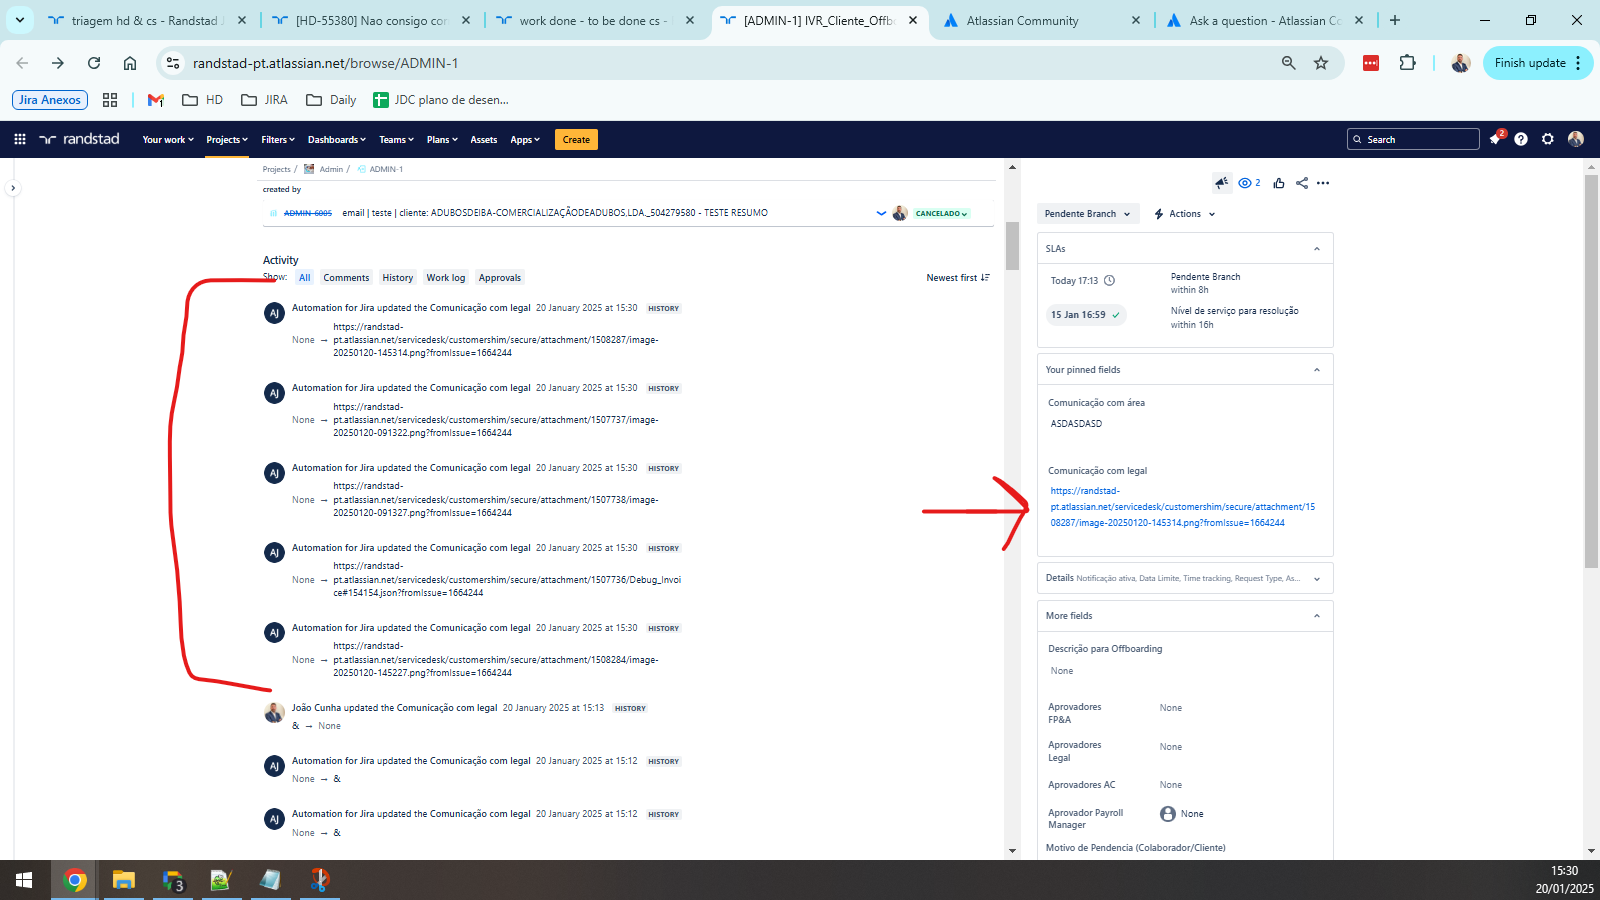Open the Actions dropdown
The height and width of the screenshot is (900, 1600).
point(1185,214)
